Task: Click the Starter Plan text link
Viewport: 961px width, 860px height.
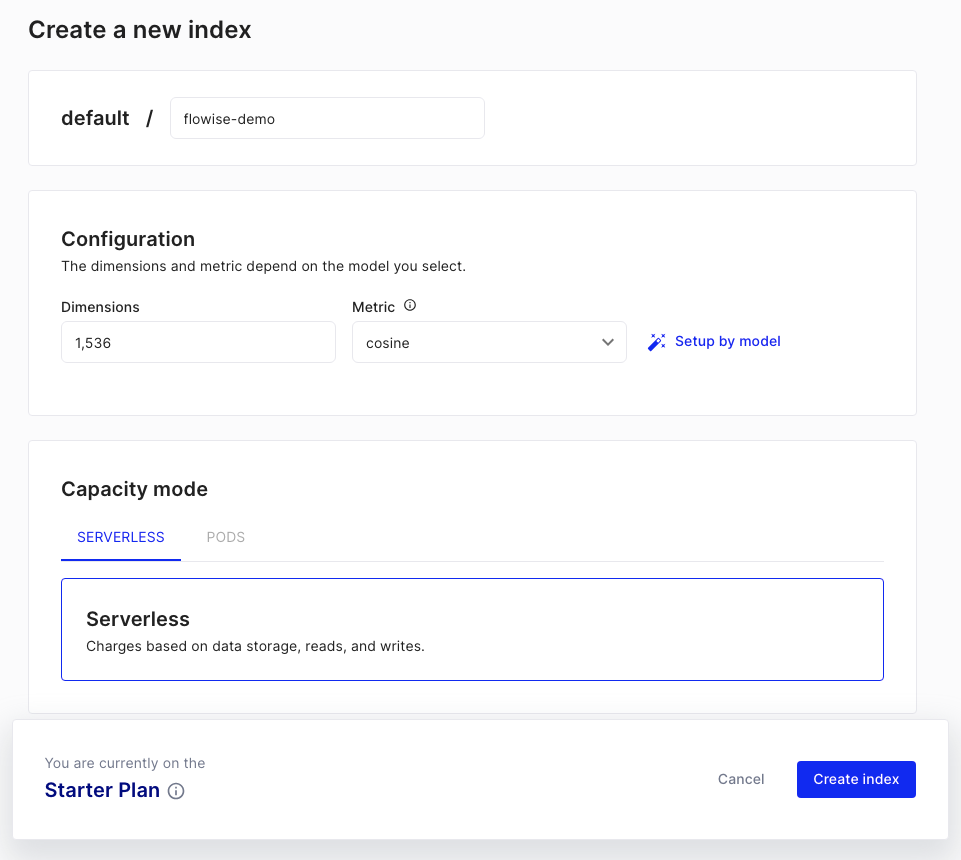Action: pos(102,790)
